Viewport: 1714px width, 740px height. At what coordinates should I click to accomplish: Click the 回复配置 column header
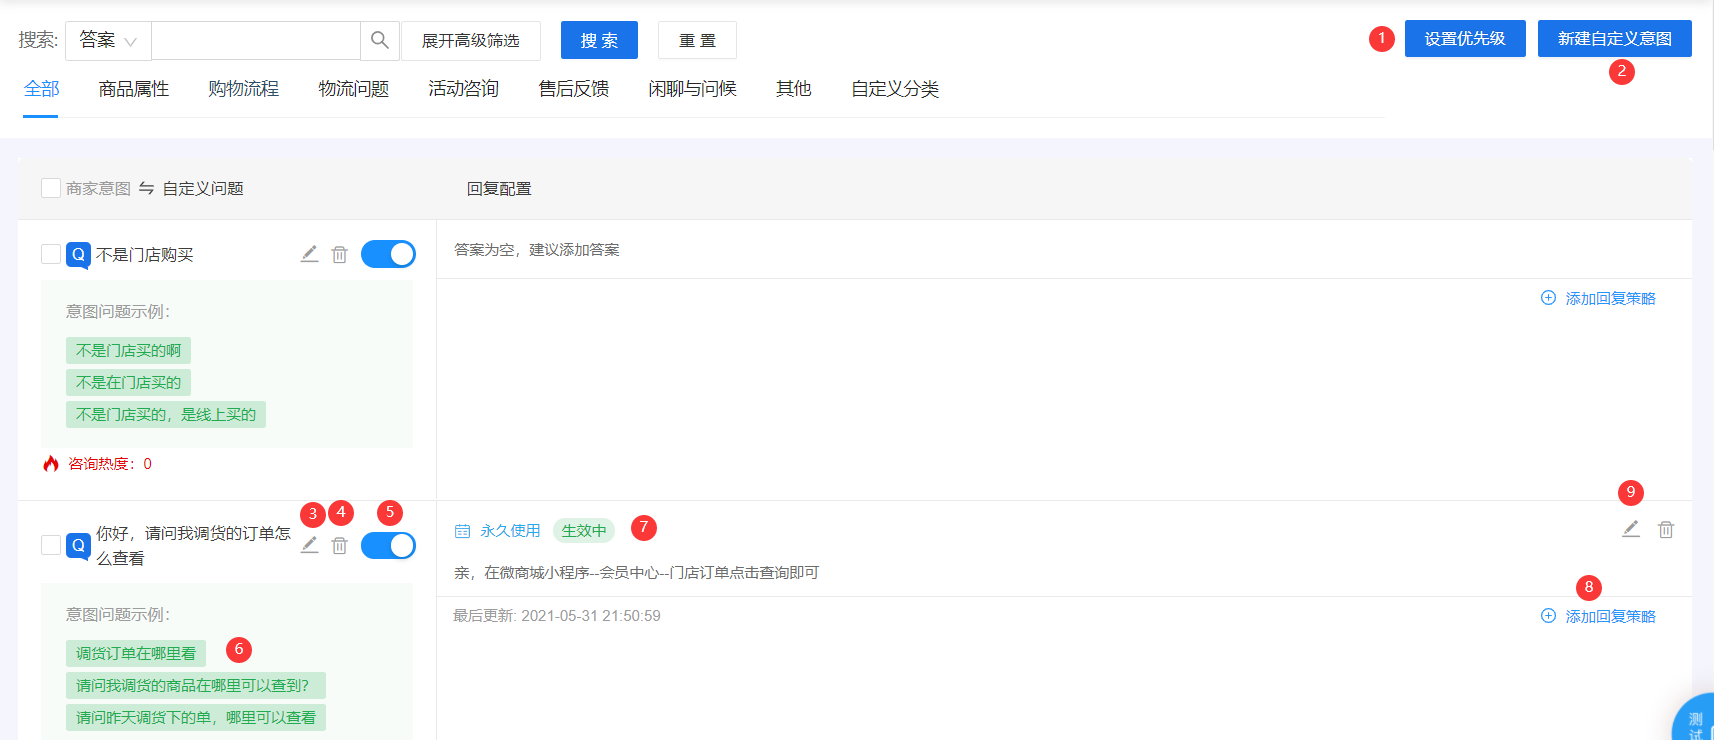pos(499,188)
